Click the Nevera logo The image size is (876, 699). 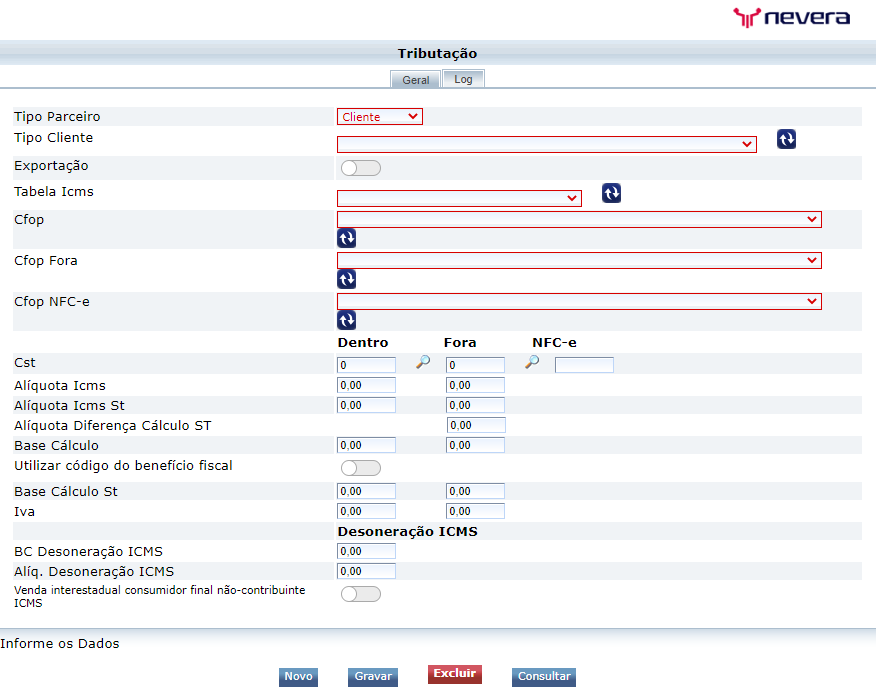[x=792, y=17]
